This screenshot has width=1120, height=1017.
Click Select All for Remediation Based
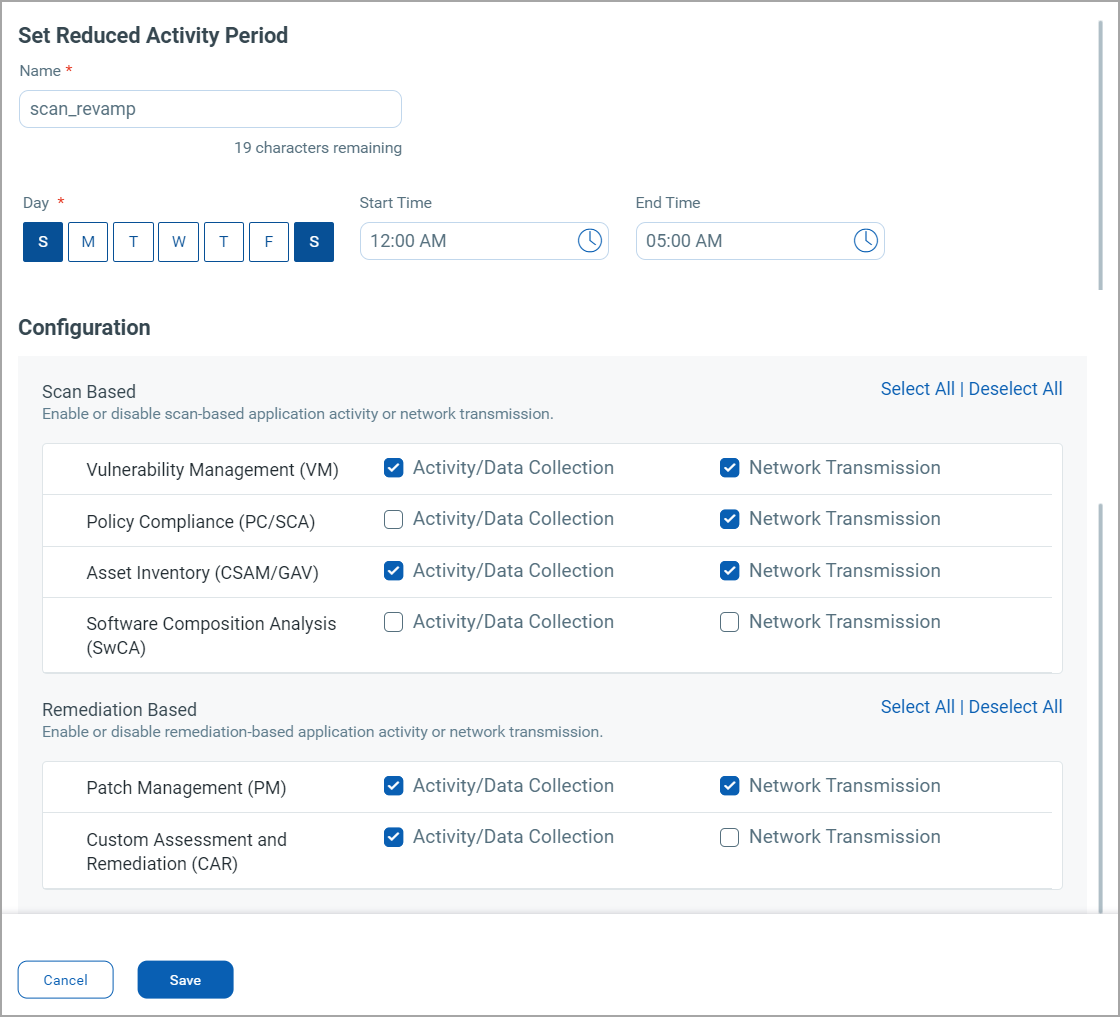pyautogui.click(x=917, y=707)
